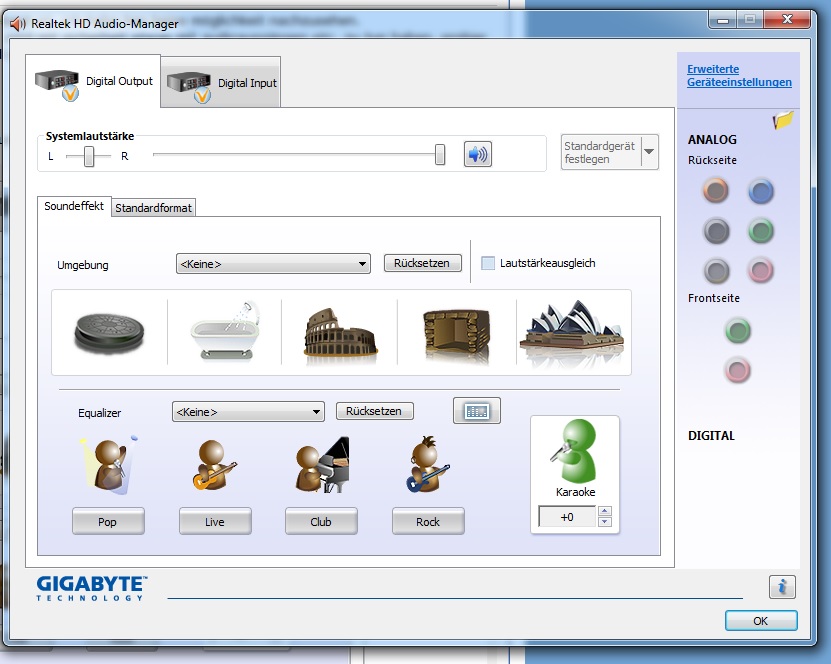
Task: Apply the Rock equalizer button
Action: tap(428, 521)
